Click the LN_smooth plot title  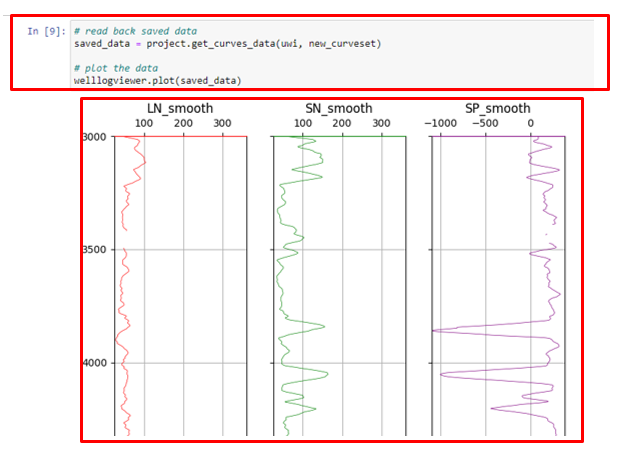coord(180,108)
